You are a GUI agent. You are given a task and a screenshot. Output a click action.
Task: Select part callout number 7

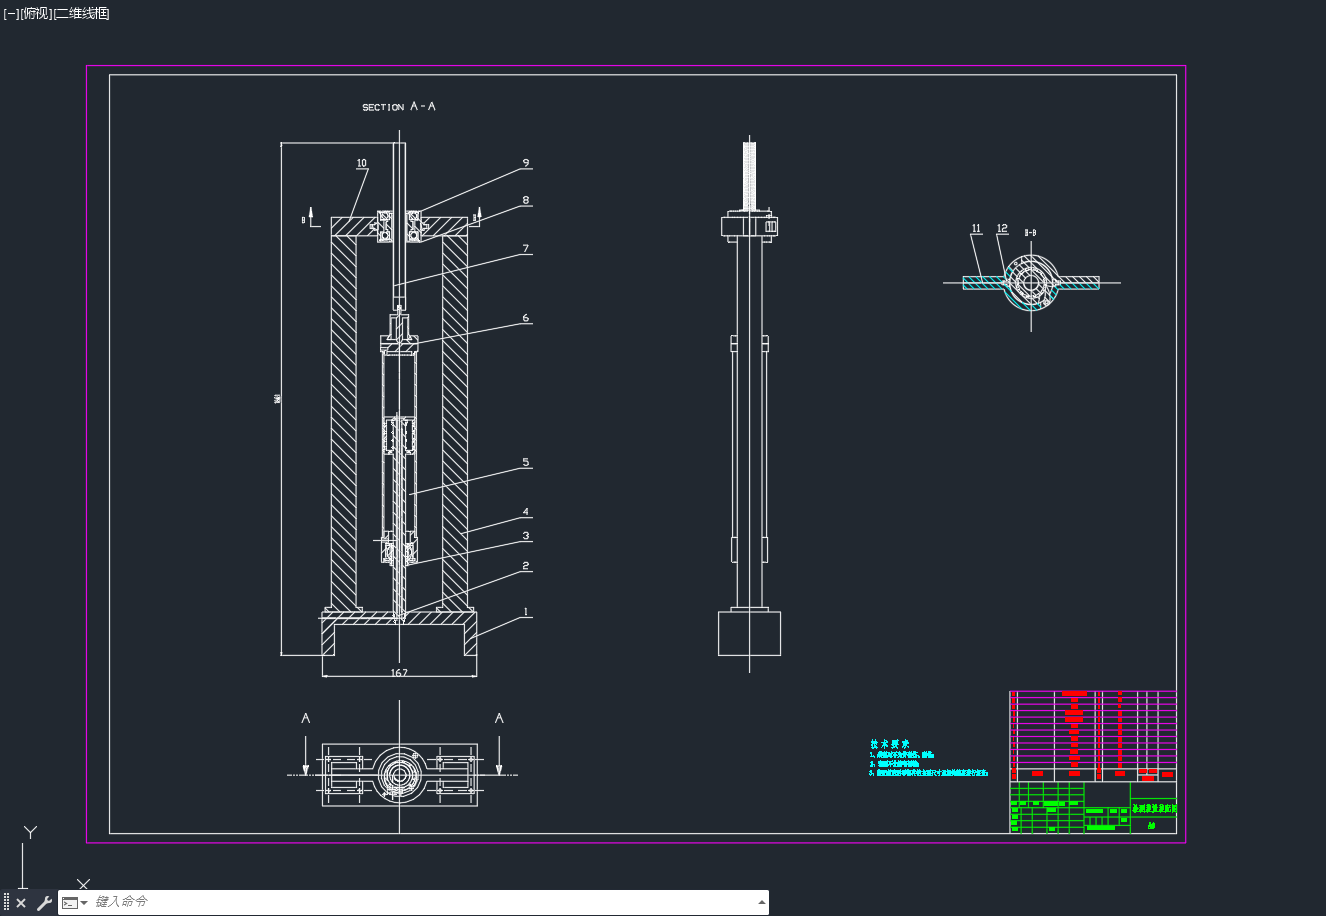point(526,249)
